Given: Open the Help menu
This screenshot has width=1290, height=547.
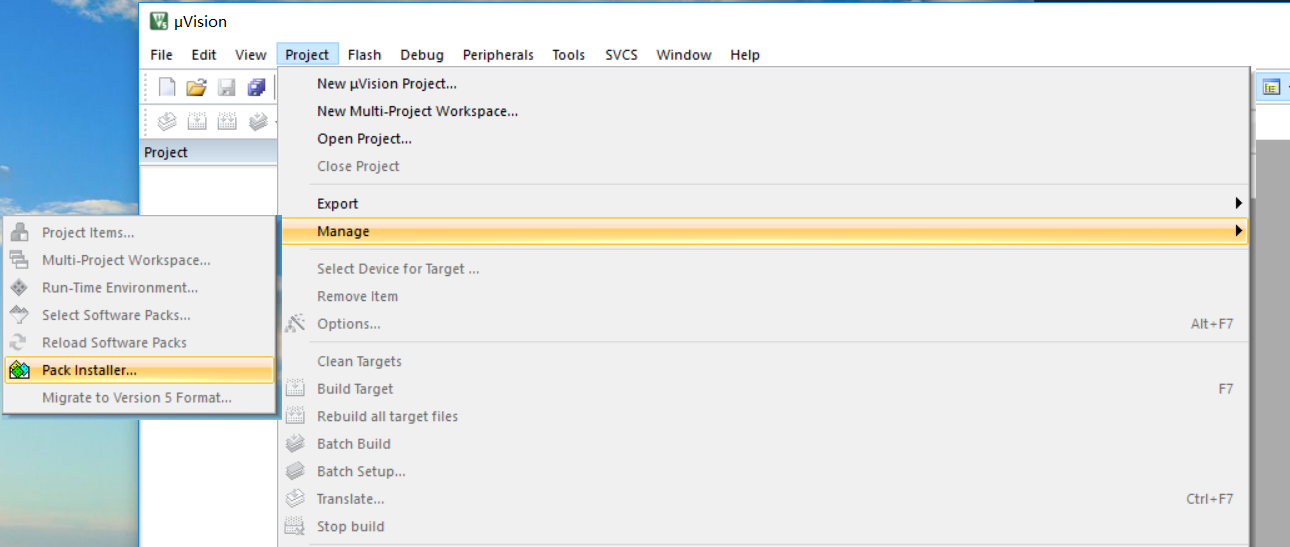Looking at the screenshot, I should pos(745,55).
